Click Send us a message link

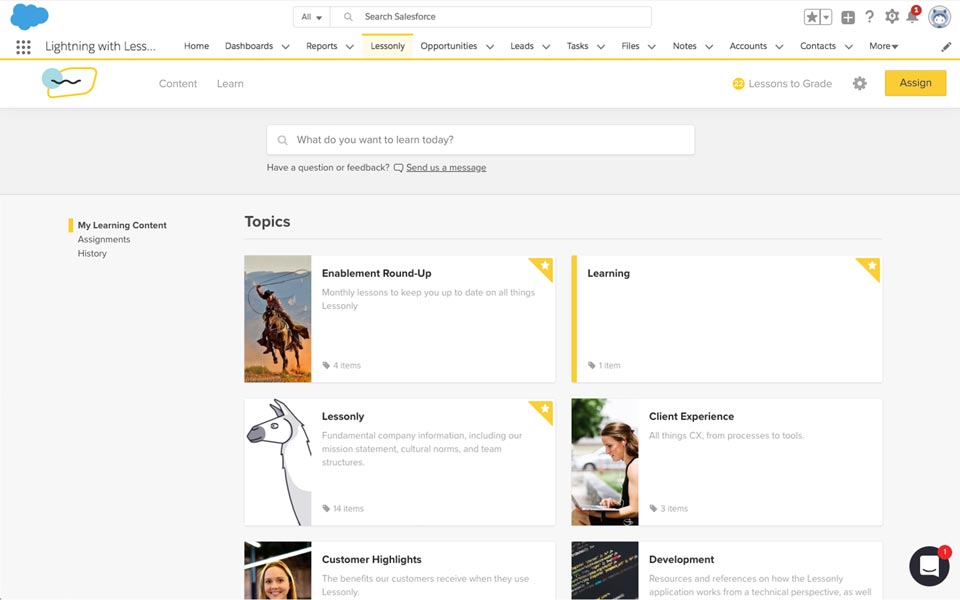point(446,168)
